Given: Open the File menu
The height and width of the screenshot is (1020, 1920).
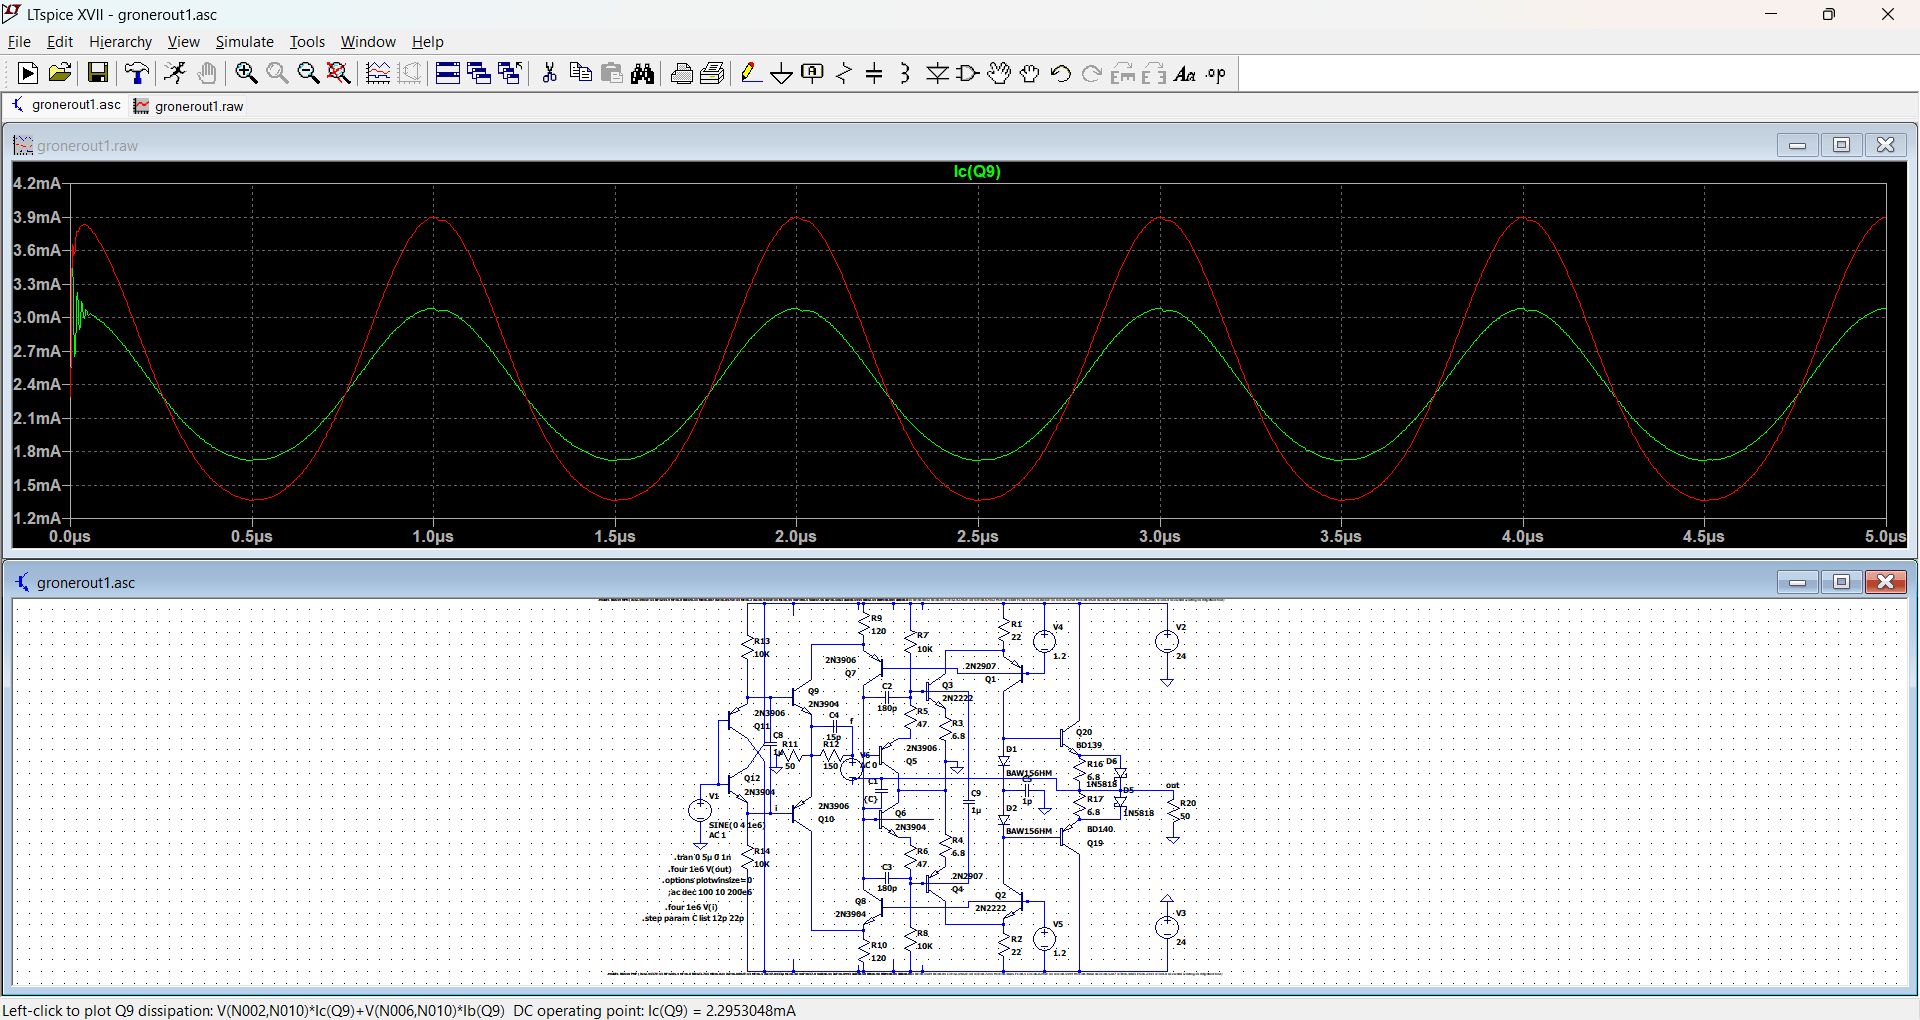Looking at the screenshot, I should pos(19,42).
